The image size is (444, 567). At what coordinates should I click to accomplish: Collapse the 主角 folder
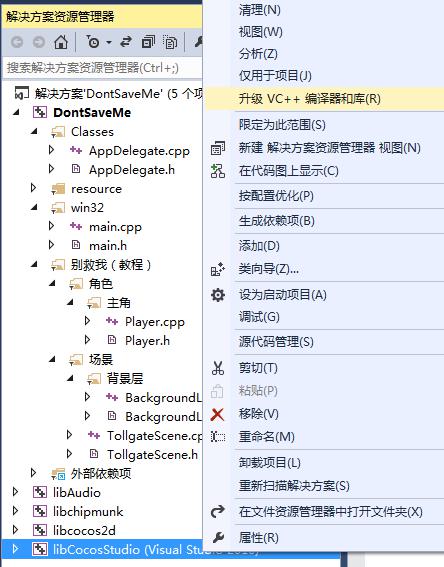click(x=71, y=302)
